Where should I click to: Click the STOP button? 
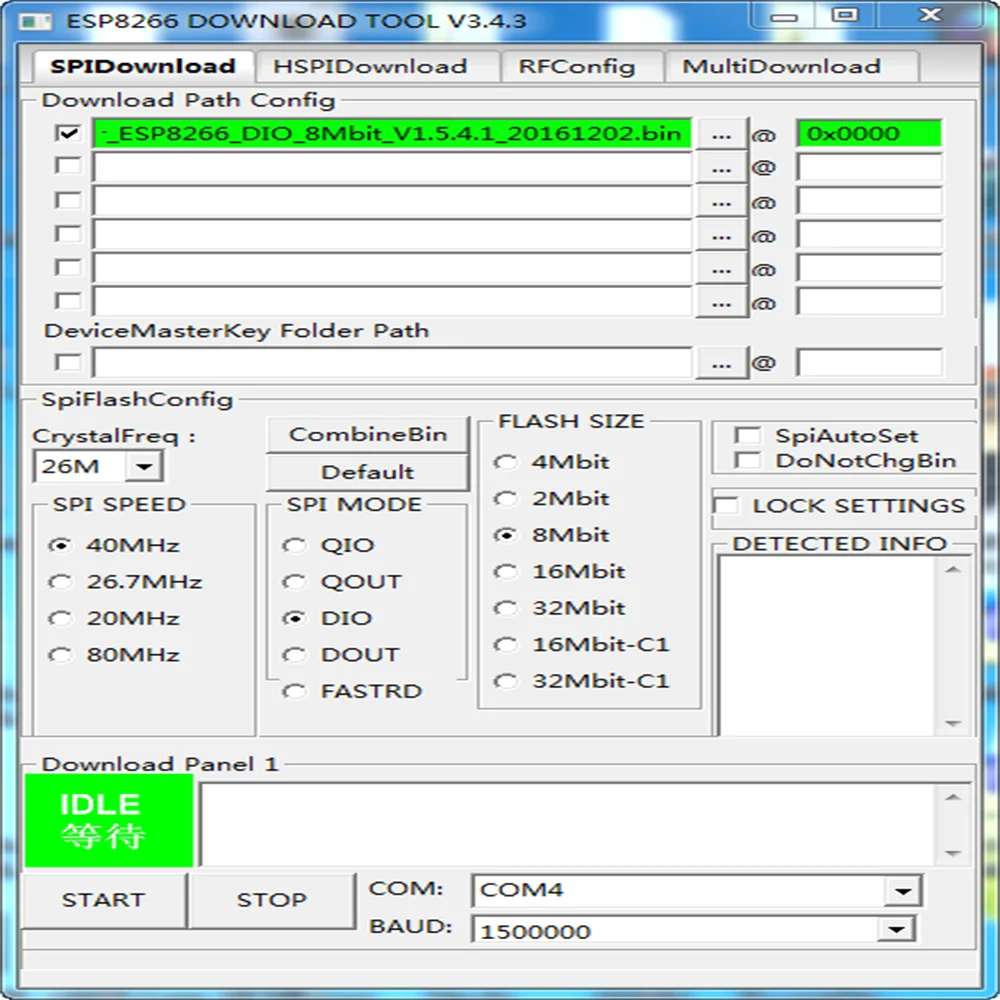pos(272,900)
